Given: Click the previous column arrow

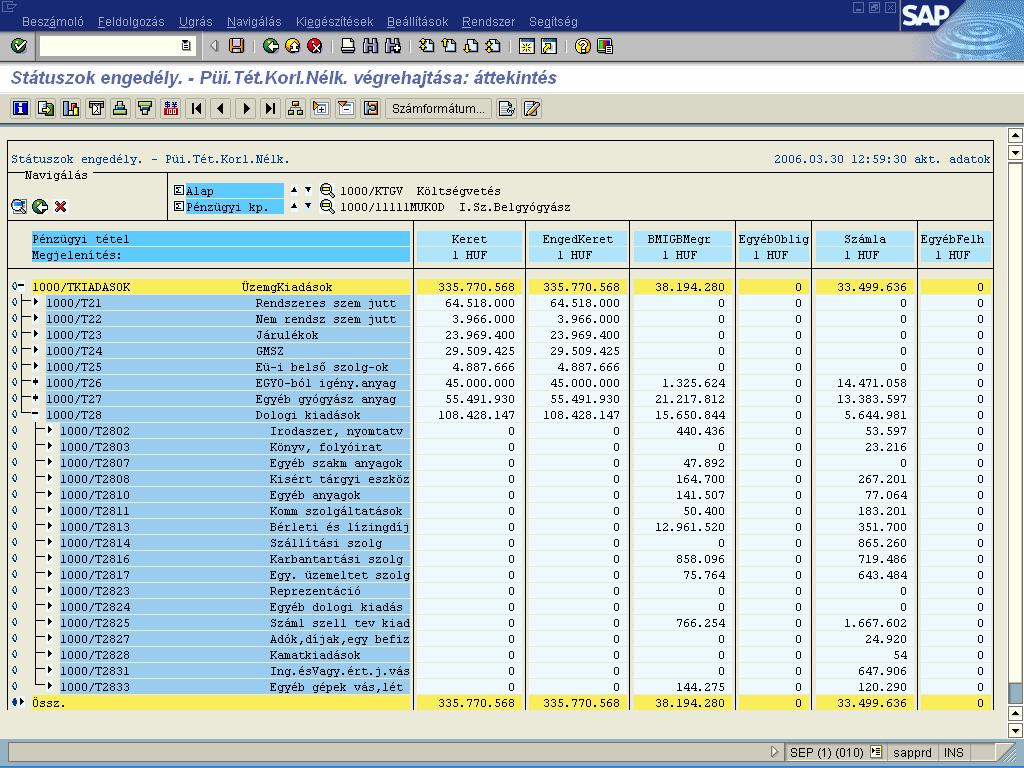Looking at the screenshot, I should point(221,108).
